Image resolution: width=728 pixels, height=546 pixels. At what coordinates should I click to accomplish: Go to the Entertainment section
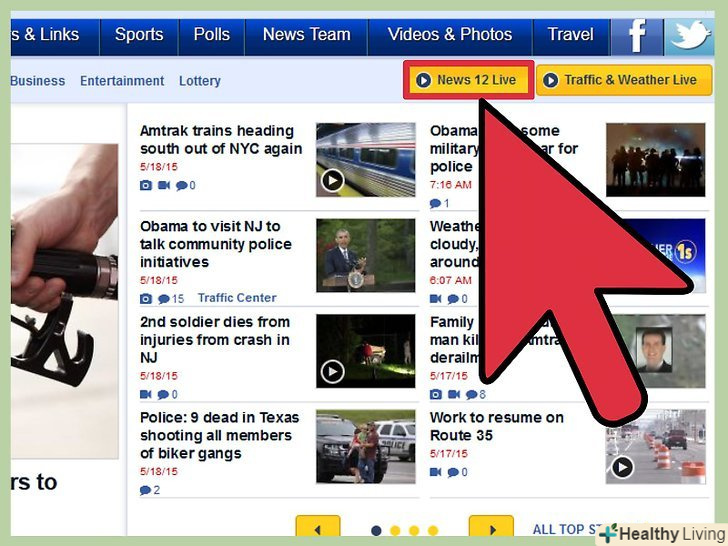pyautogui.click(x=122, y=81)
